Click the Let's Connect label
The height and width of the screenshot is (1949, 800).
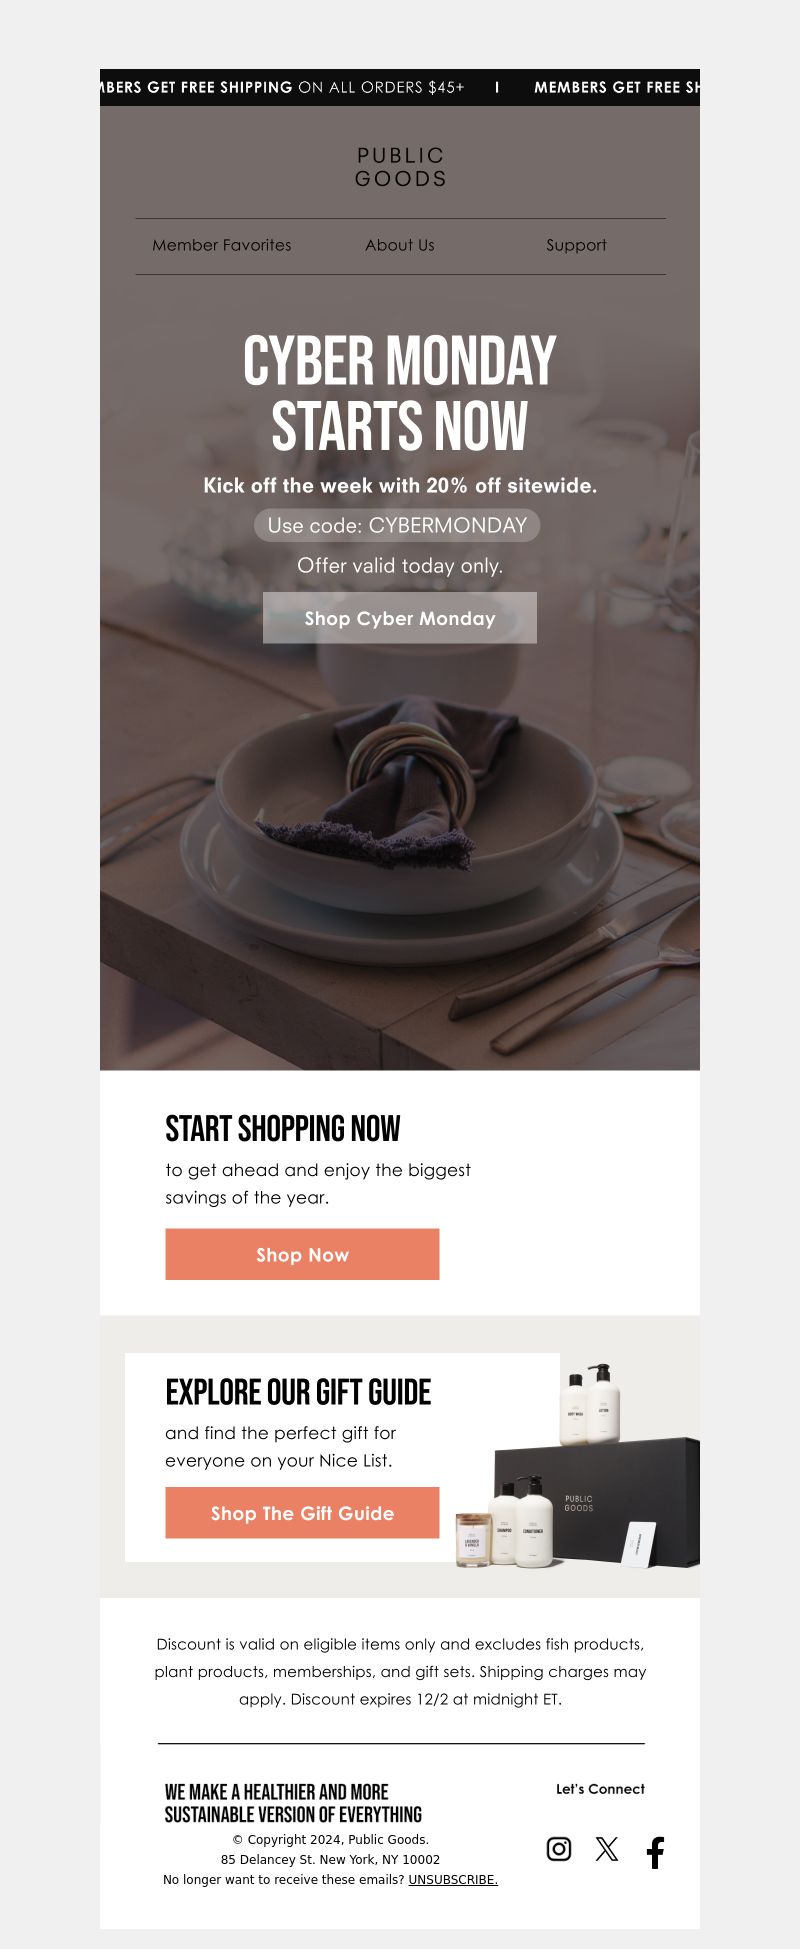point(600,1789)
